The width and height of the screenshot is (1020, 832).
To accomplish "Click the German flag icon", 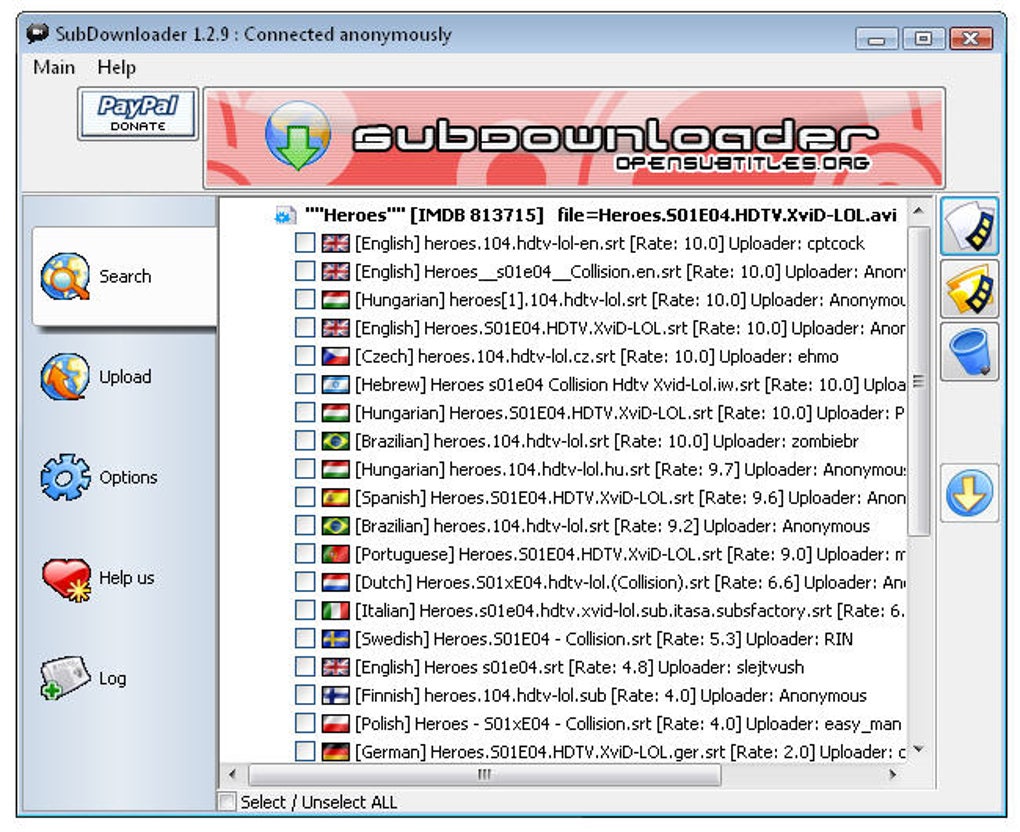I will (336, 752).
